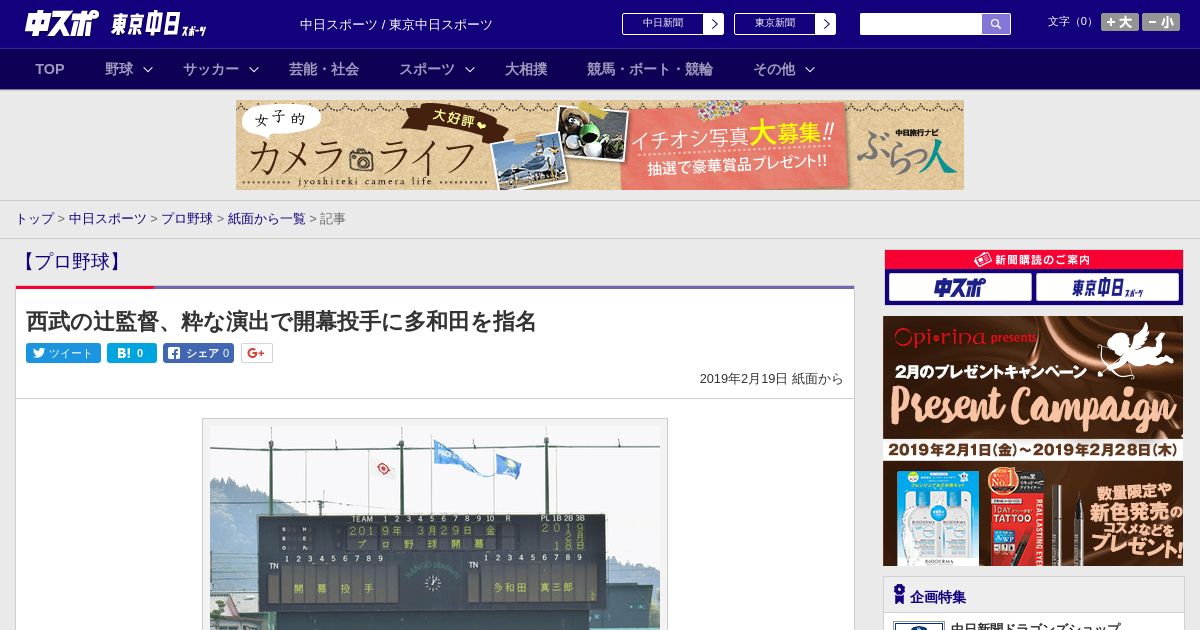Click the 企画特集 ribbon icon
The image size is (1200, 630).
[x=899, y=595]
